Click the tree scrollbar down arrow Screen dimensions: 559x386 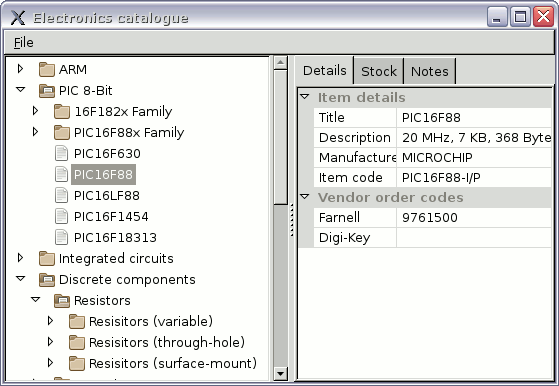pyautogui.click(x=281, y=374)
